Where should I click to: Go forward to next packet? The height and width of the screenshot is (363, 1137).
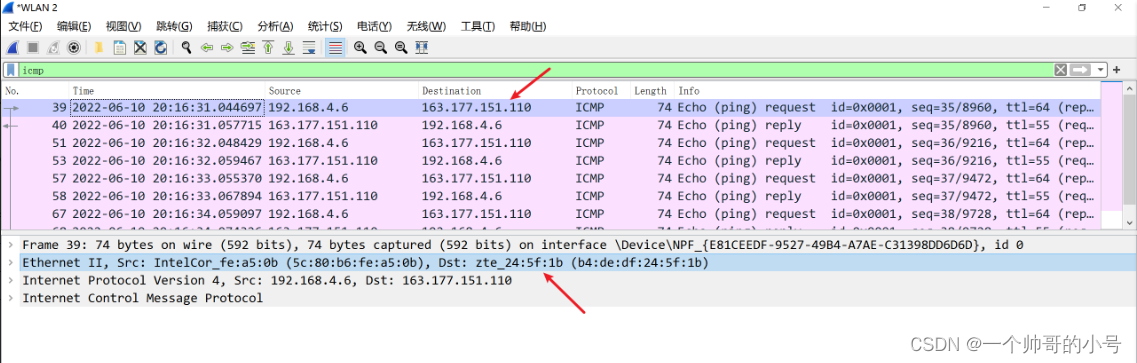point(227,48)
